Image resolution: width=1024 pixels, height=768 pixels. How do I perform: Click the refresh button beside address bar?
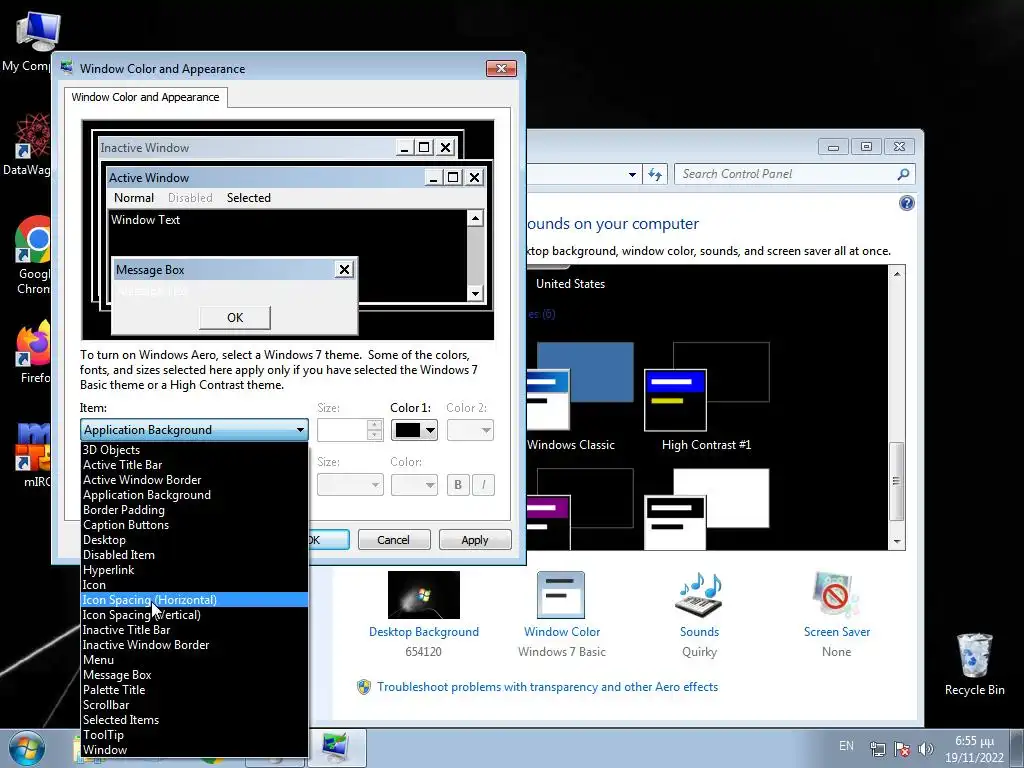point(655,174)
